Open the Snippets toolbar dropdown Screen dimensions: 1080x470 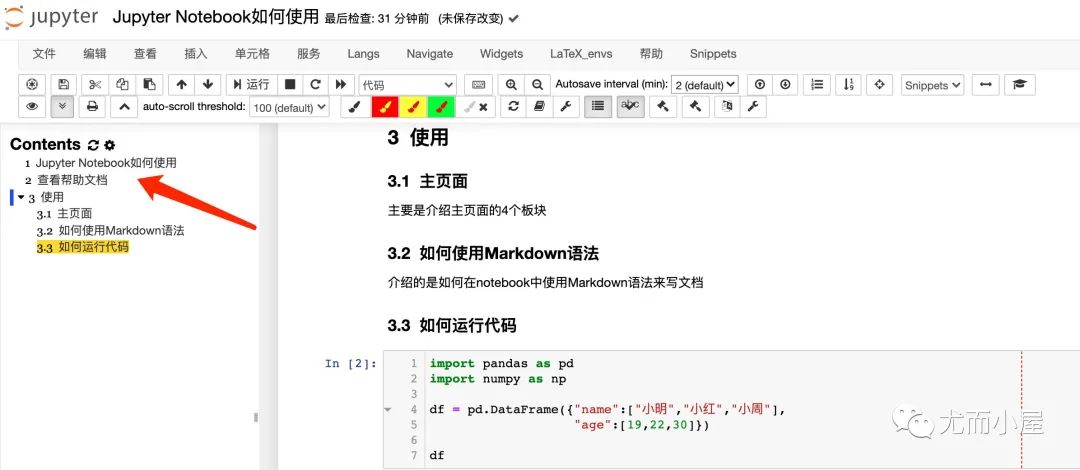click(933, 85)
